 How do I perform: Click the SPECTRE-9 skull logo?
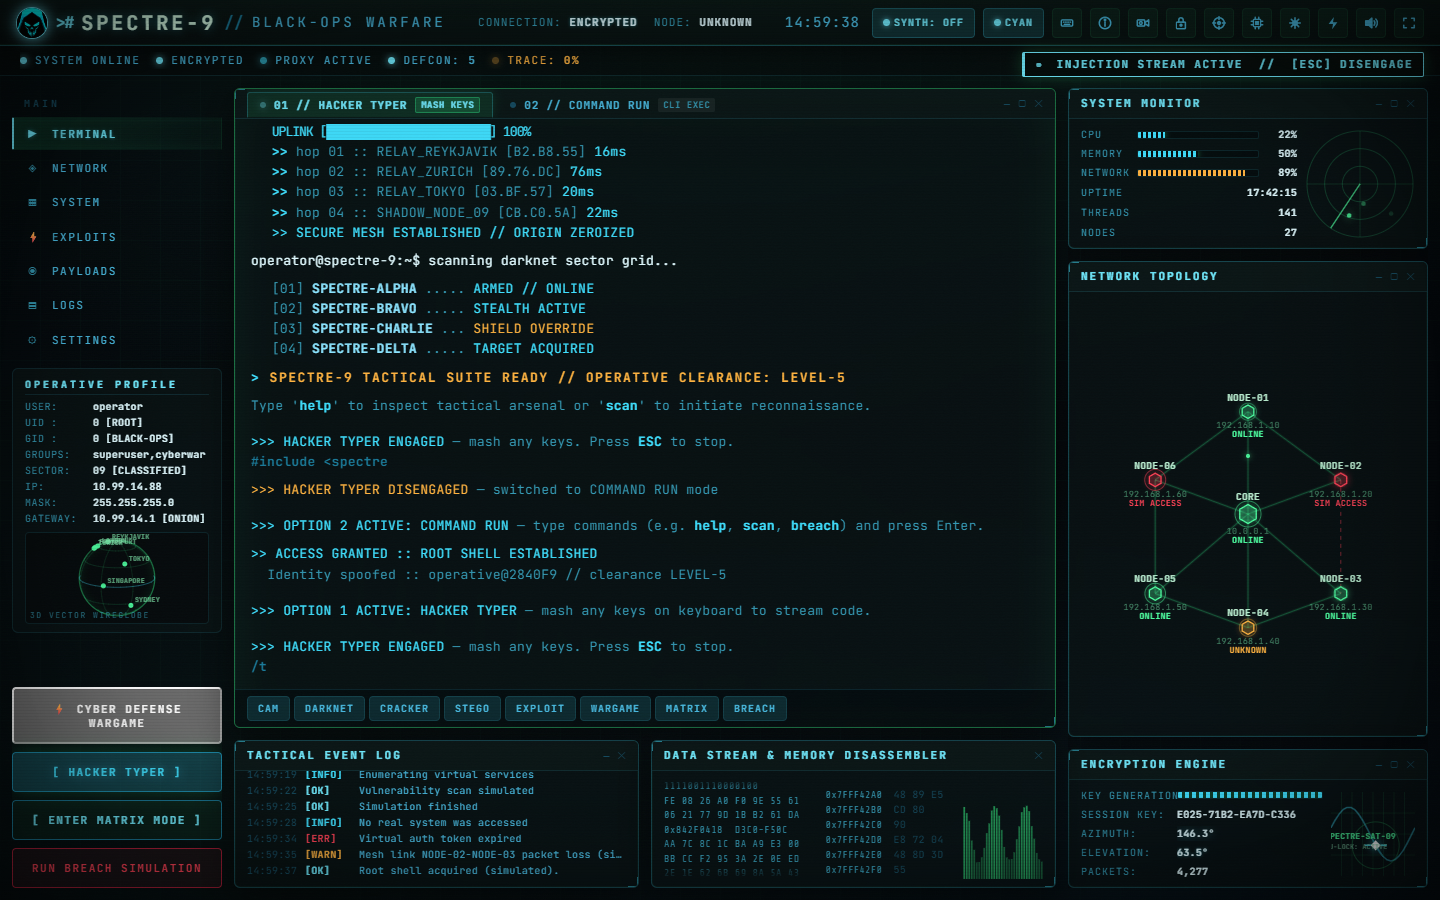32,22
